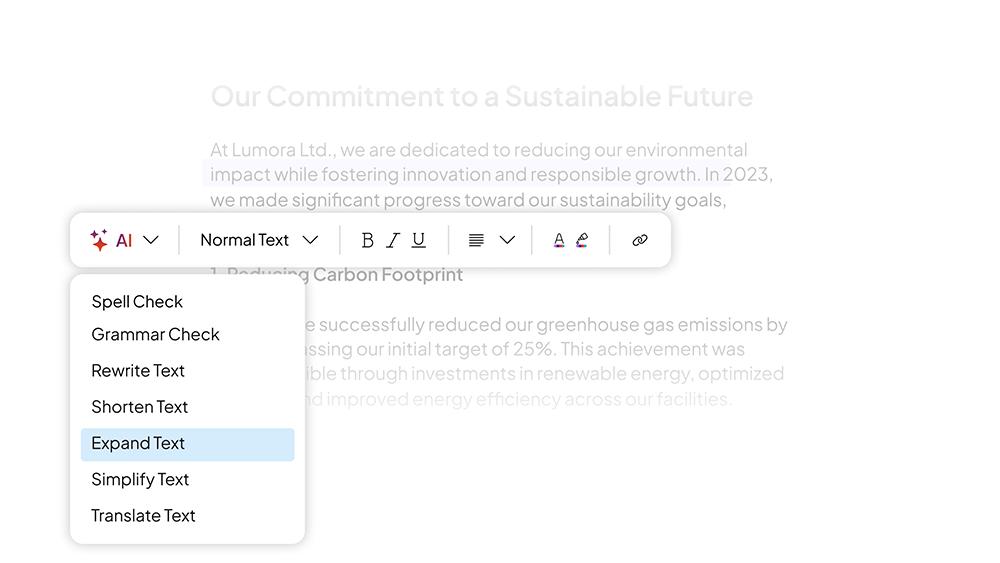Expand the alignment options chevron
This screenshot has height=563, width=1000.
(x=507, y=240)
